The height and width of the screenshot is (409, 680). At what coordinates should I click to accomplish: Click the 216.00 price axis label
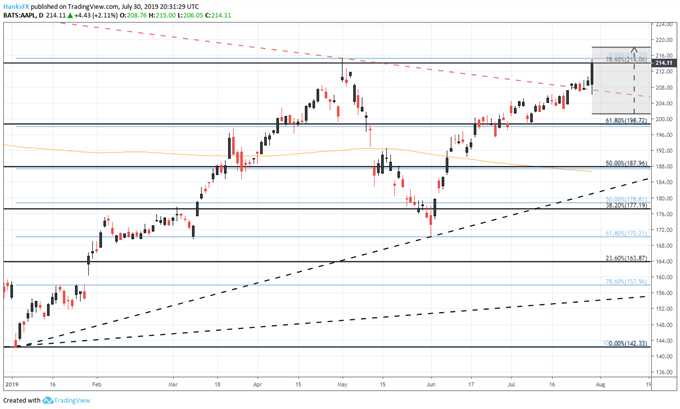pos(666,56)
